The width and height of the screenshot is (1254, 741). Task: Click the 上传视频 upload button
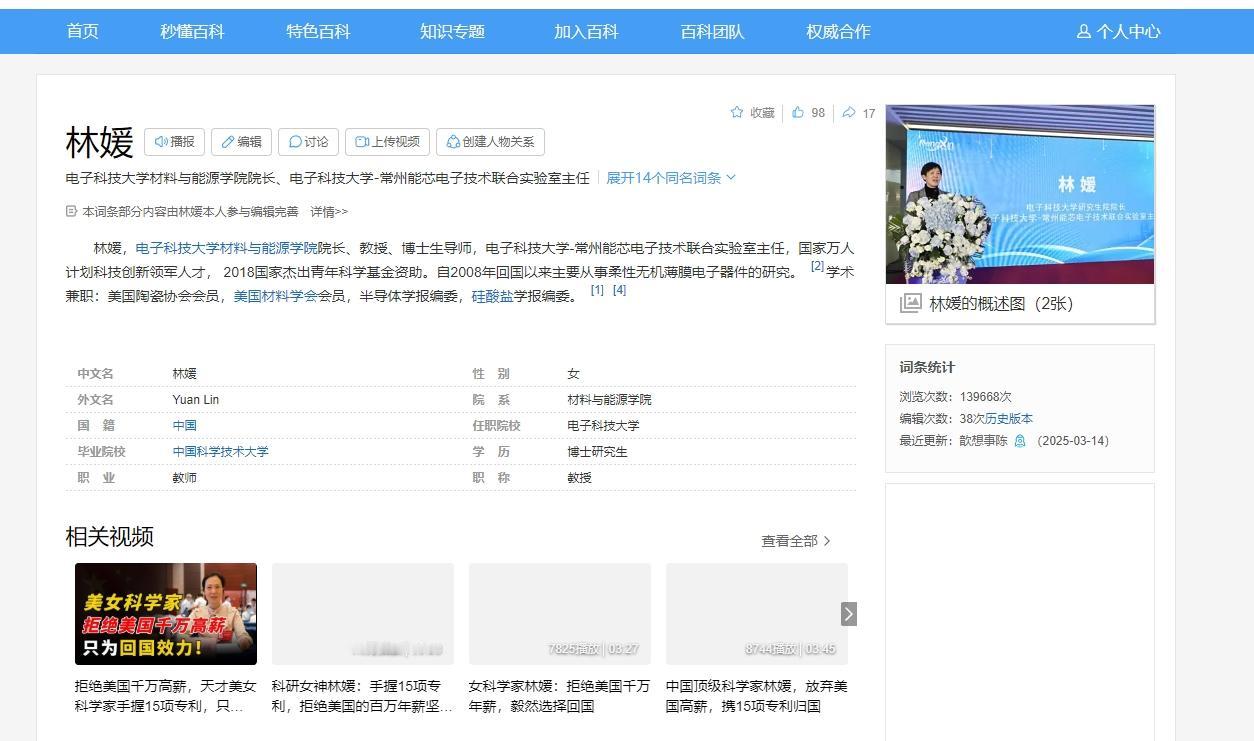point(387,142)
